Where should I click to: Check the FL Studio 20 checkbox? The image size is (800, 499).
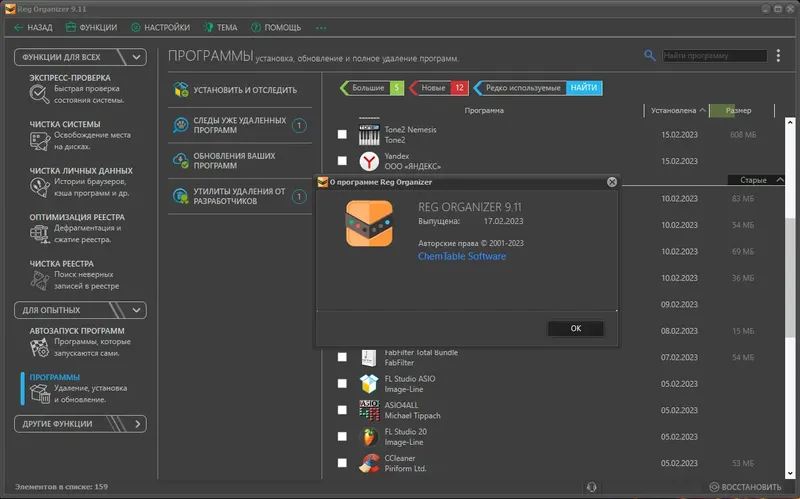click(342, 436)
